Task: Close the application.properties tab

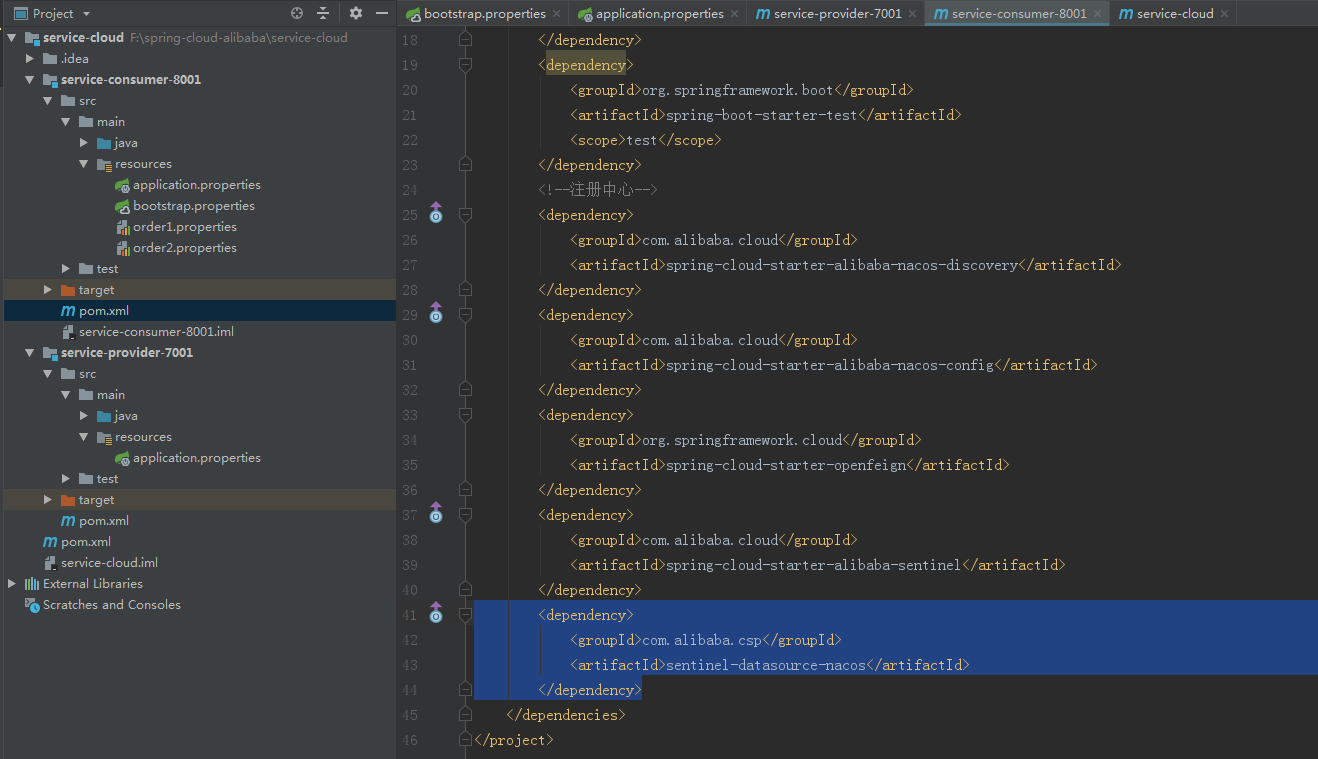Action: 734,14
